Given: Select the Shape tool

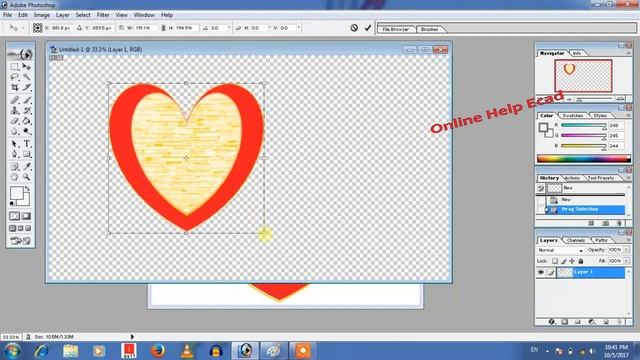Looking at the screenshot, I should coord(27,154).
